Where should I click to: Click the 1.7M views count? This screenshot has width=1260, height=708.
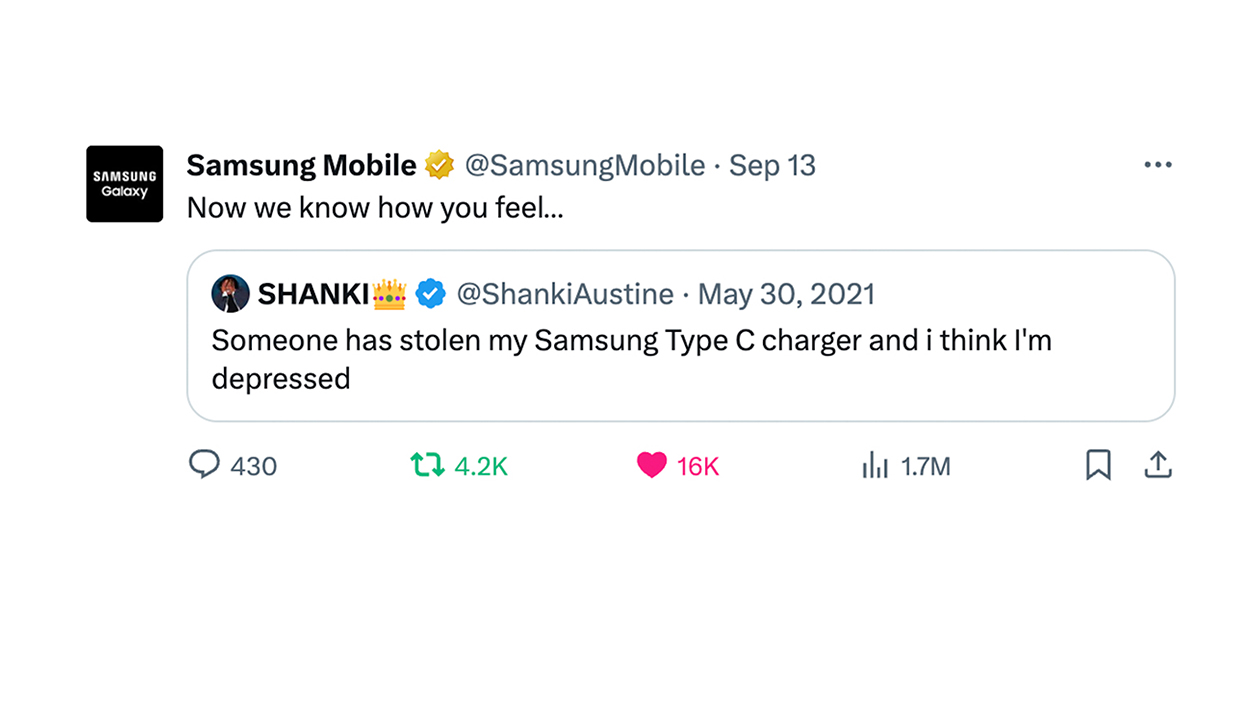point(924,465)
